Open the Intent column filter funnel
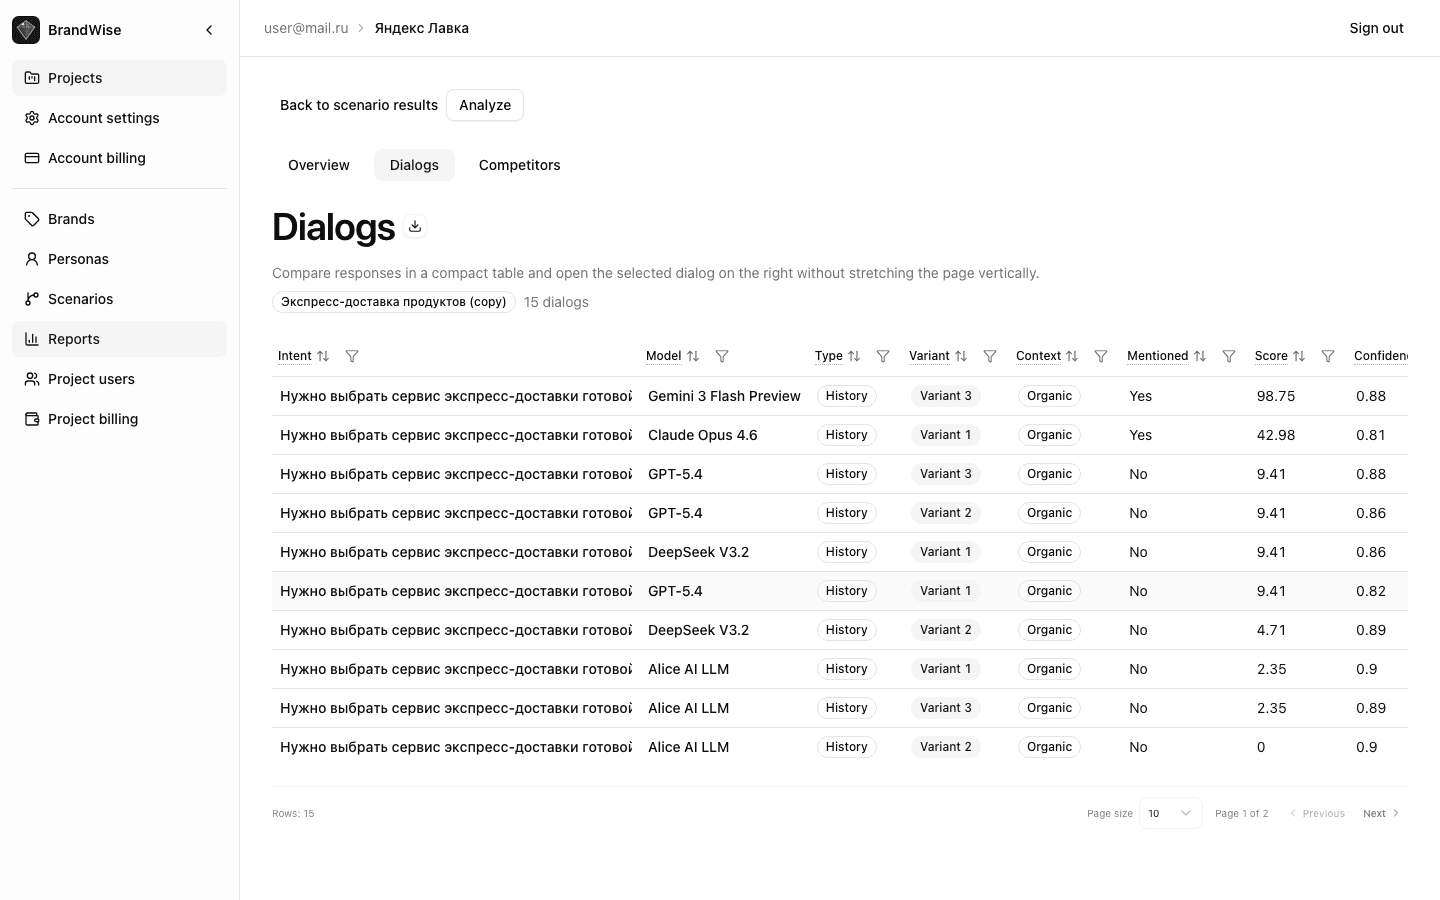The image size is (1440, 900). coord(352,356)
